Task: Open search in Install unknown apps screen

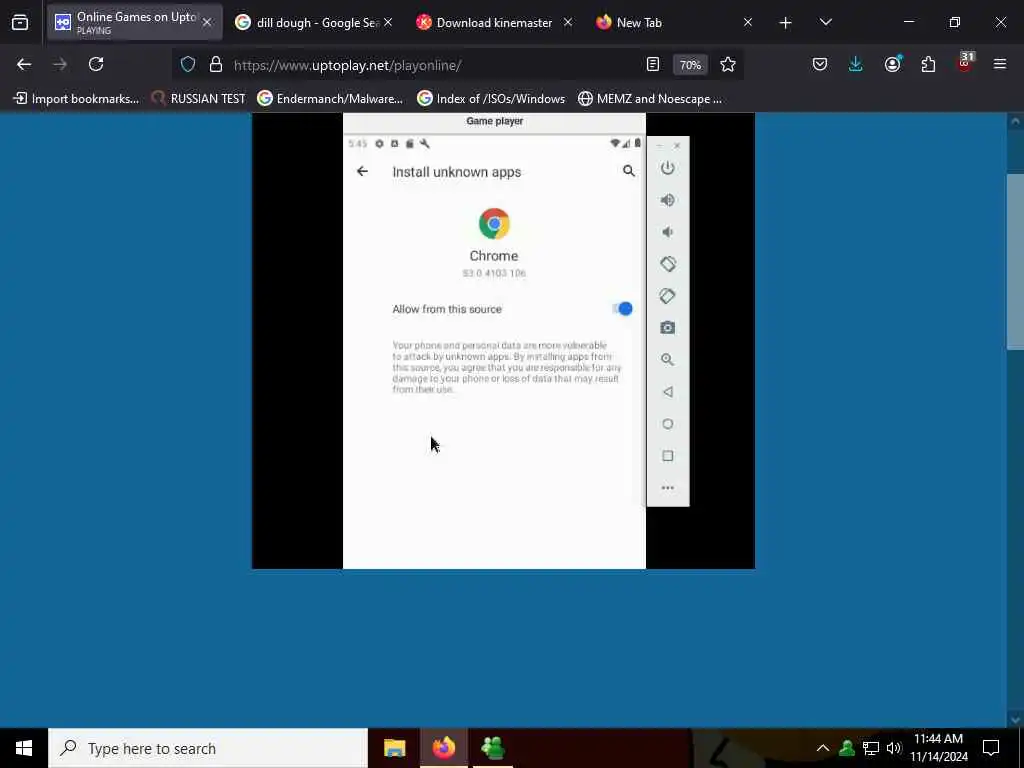Action: tap(628, 171)
